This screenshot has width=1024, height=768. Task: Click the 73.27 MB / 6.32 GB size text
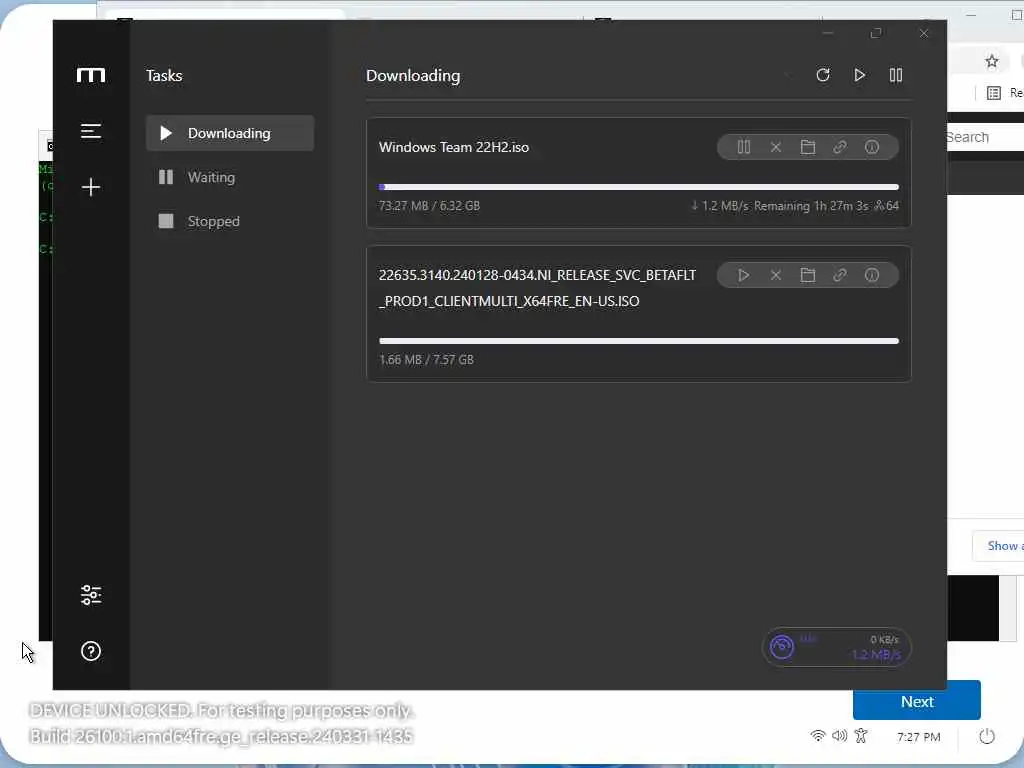point(429,206)
